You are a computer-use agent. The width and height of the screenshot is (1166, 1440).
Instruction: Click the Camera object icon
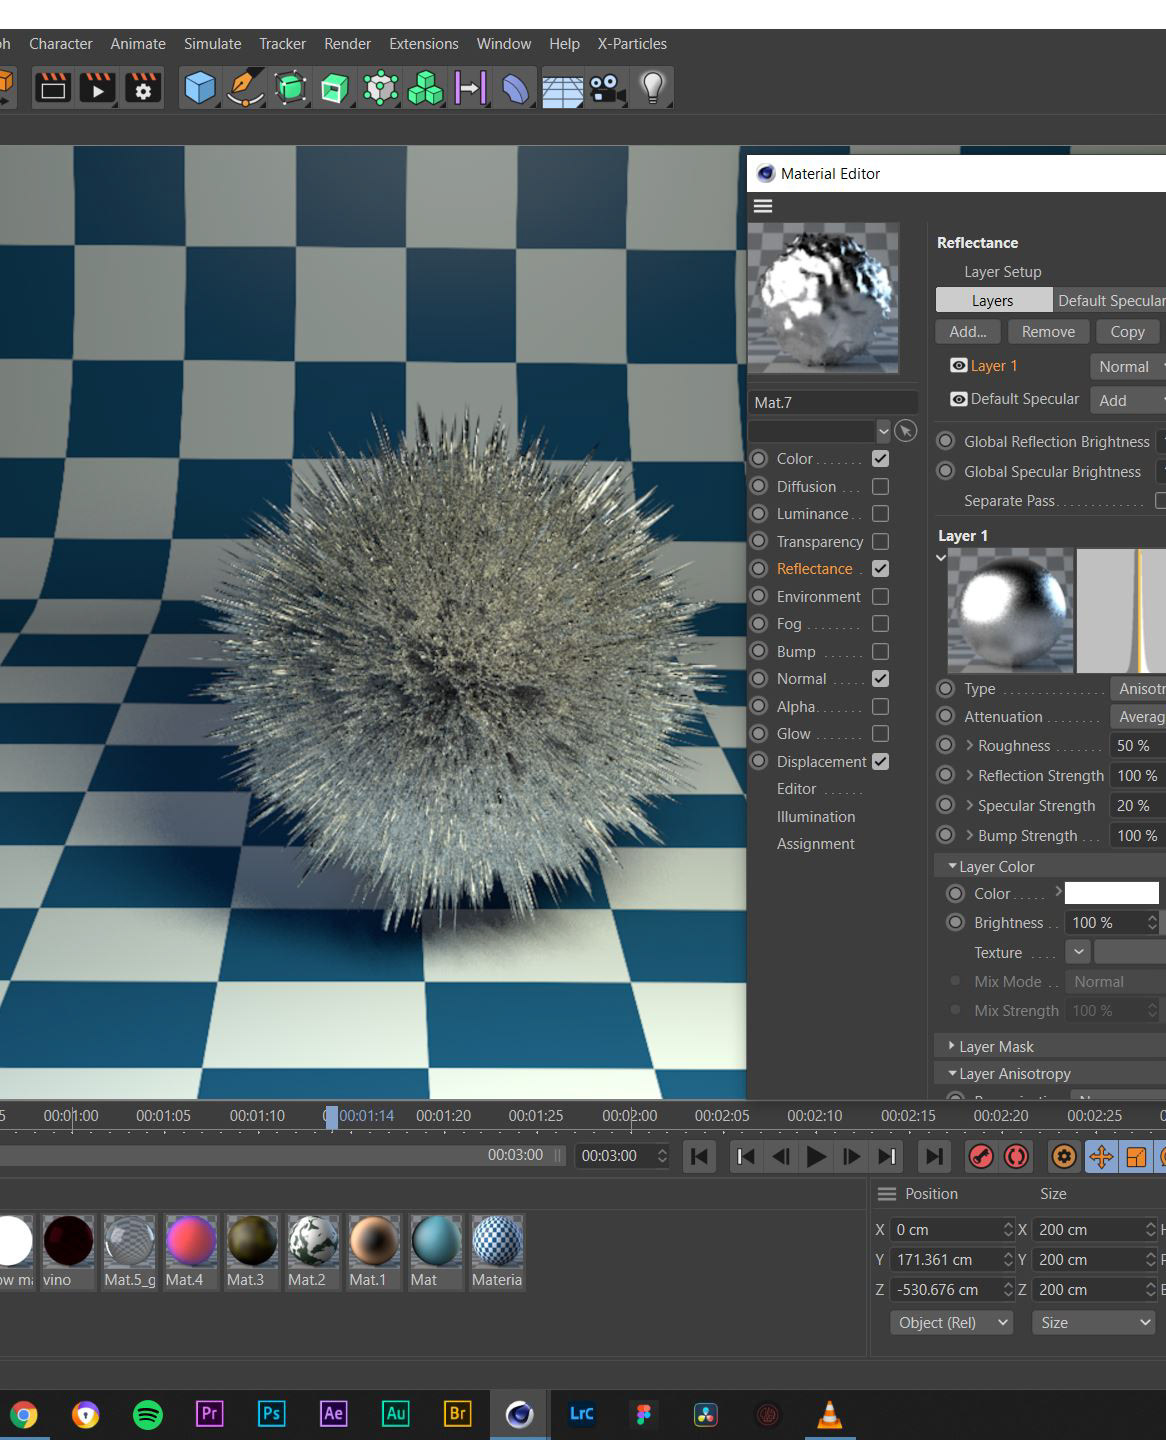(x=606, y=88)
